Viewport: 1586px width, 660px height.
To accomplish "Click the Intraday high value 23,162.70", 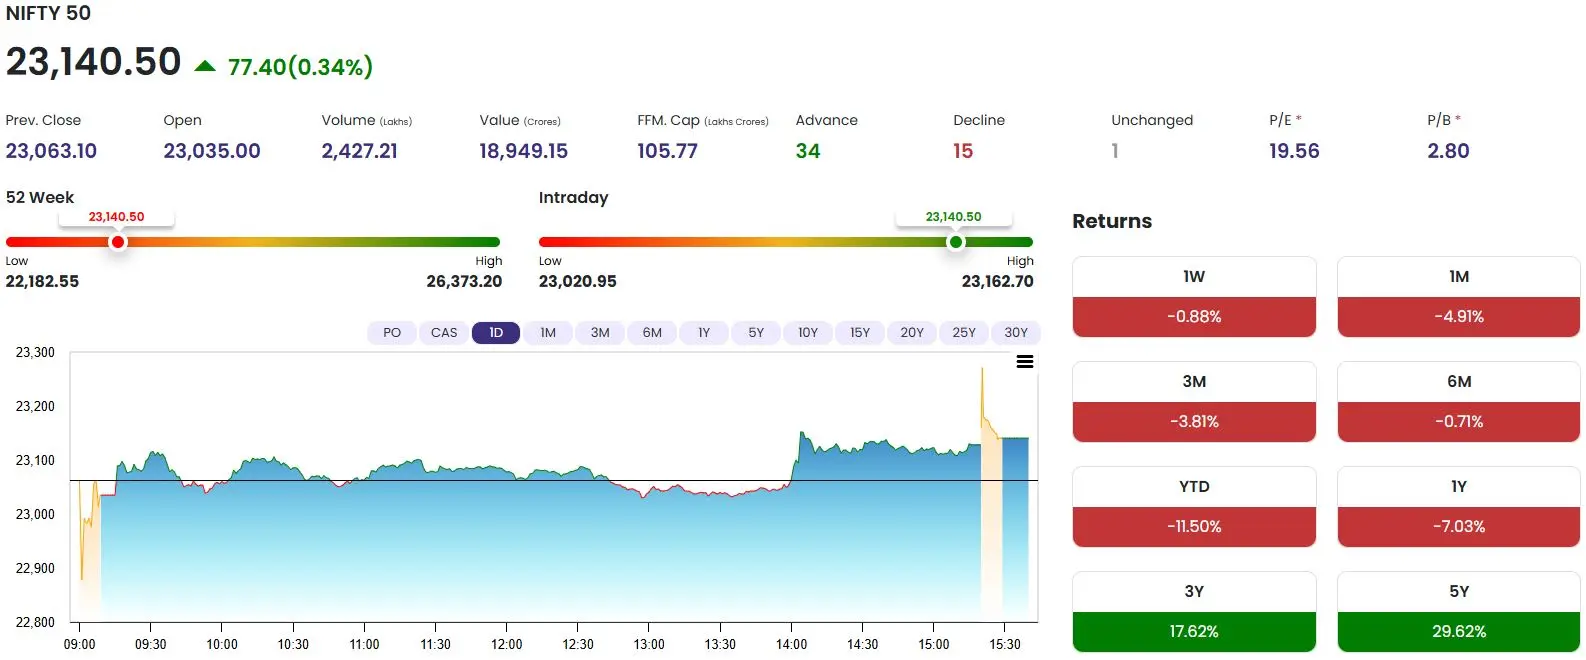I will [998, 282].
